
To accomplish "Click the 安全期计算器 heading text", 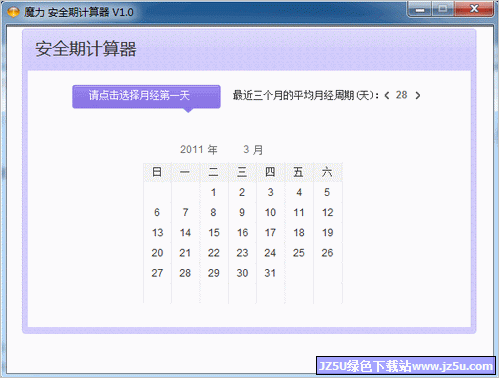I will pyautogui.click(x=86, y=49).
